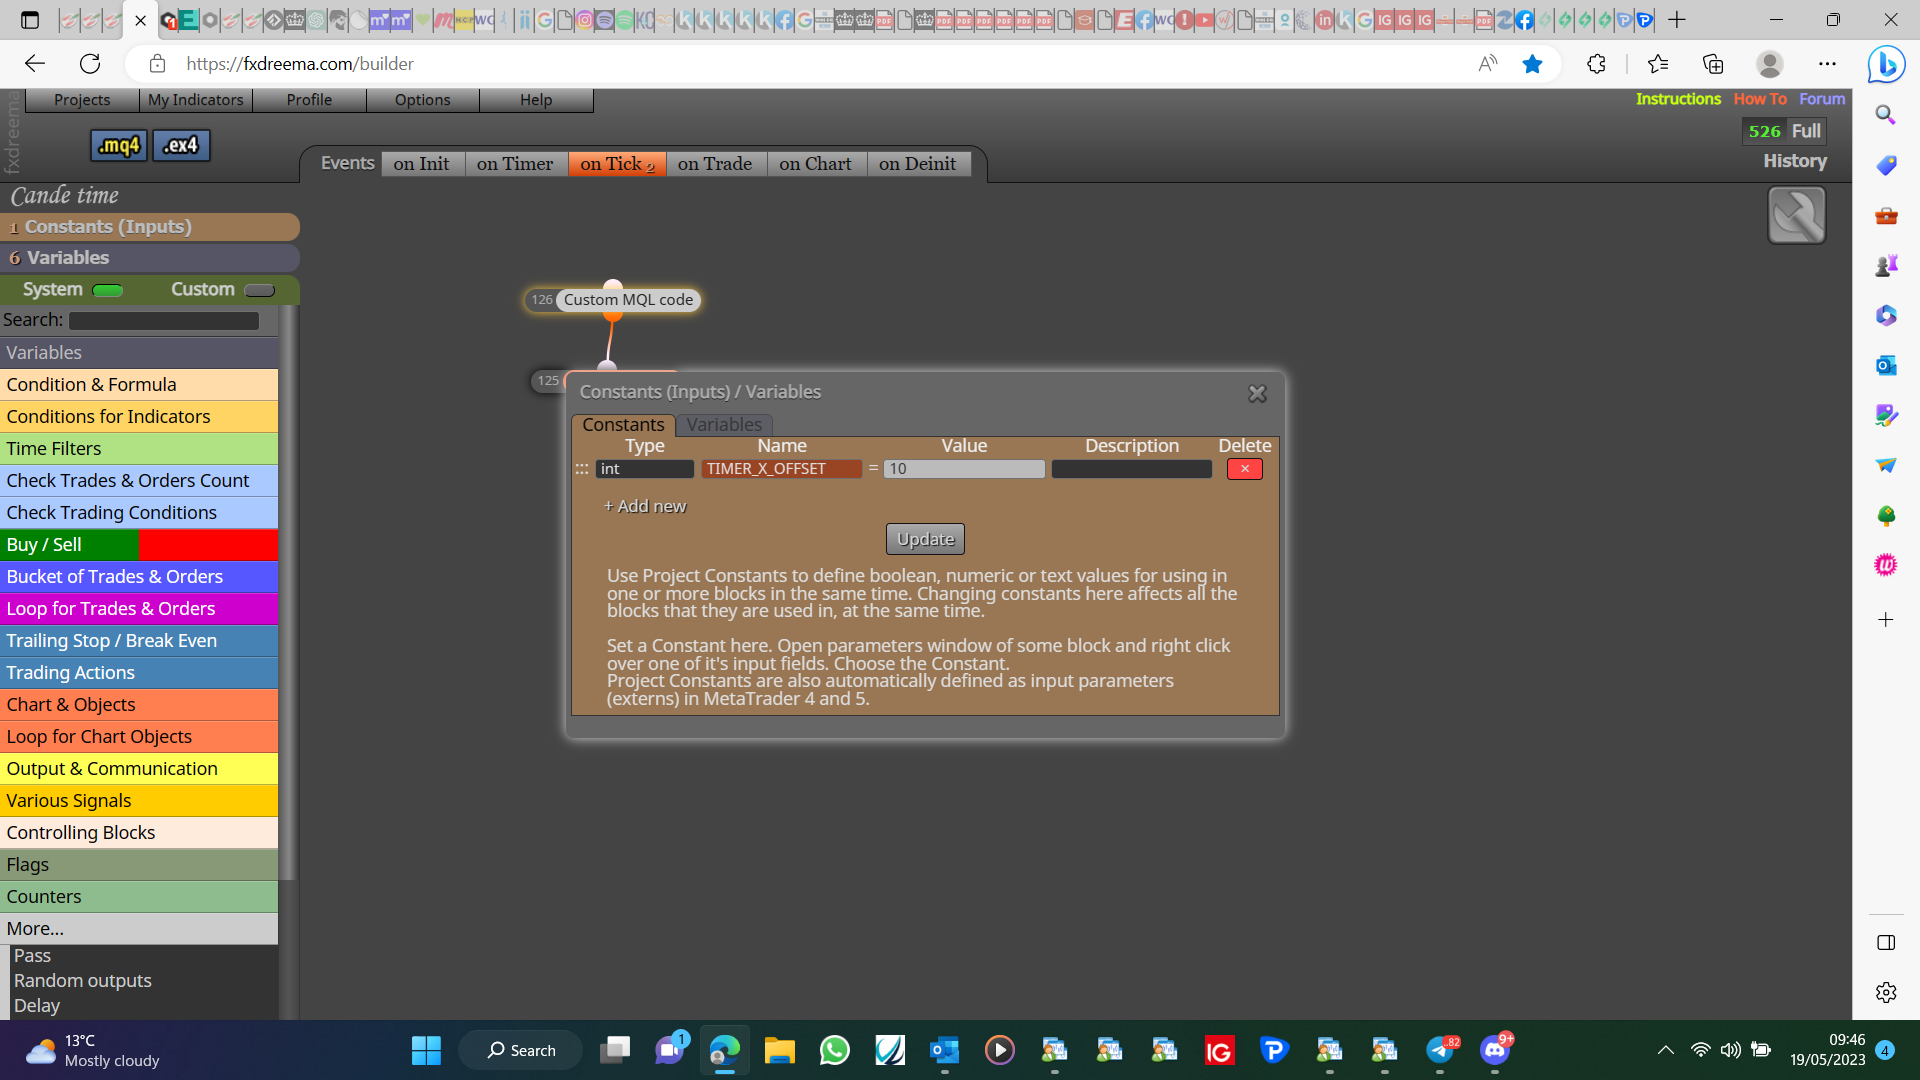Edit the TIMER_X_OFFSET name field
Viewport: 1920px width, 1080px height.
(x=781, y=469)
